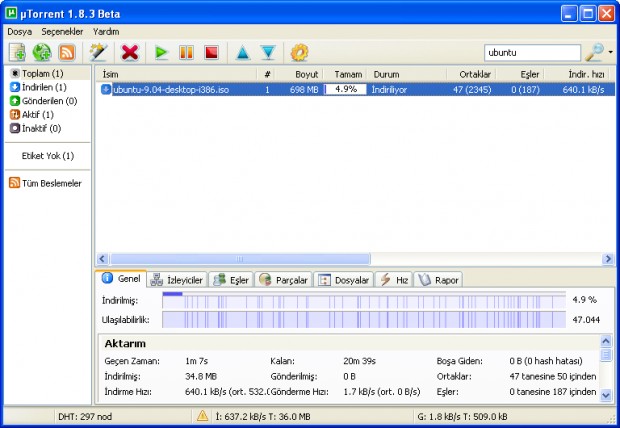Screen dimensions: 620x428
Task: Click download speed İ: 637.2 kB/s status
Action: (x=263, y=417)
